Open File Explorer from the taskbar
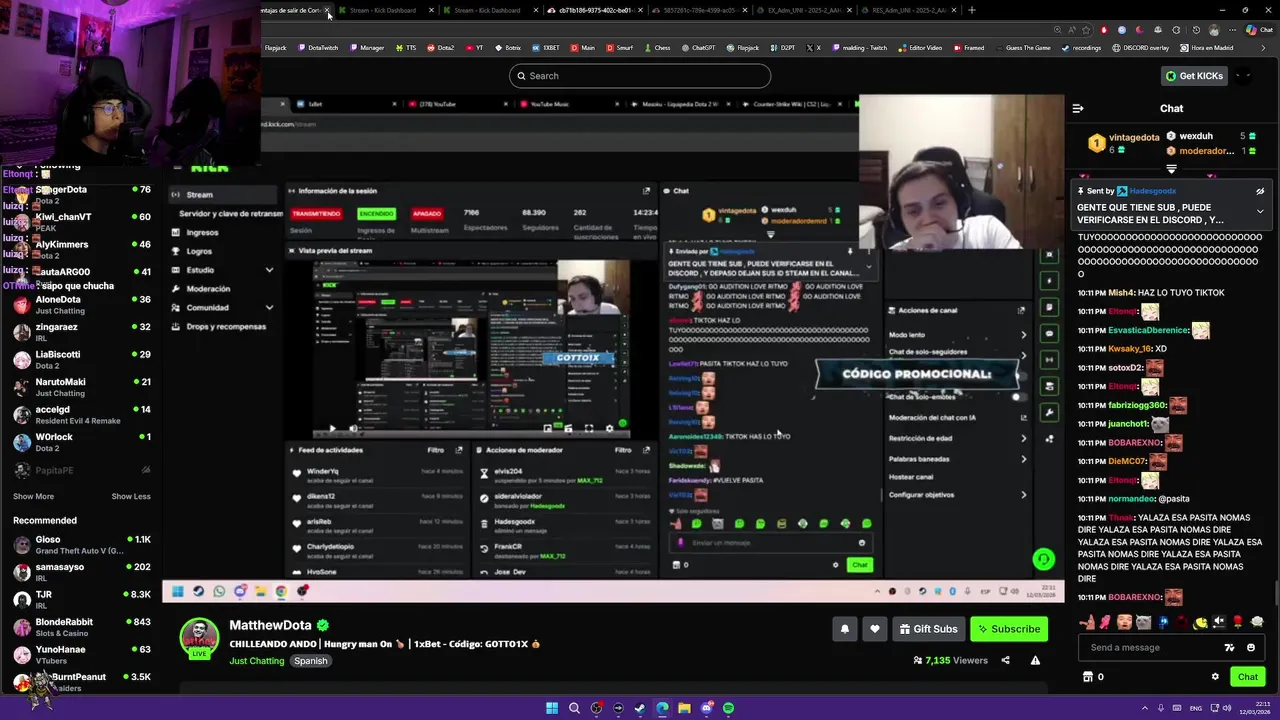This screenshot has width=1280, height=720. pos(684,708)
